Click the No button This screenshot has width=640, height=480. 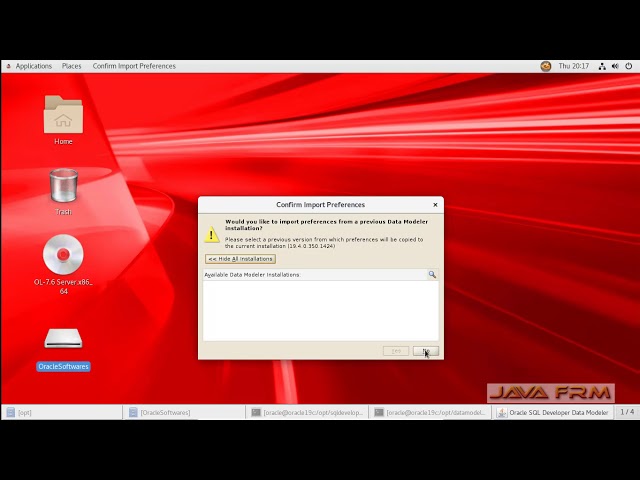(426, 351)
